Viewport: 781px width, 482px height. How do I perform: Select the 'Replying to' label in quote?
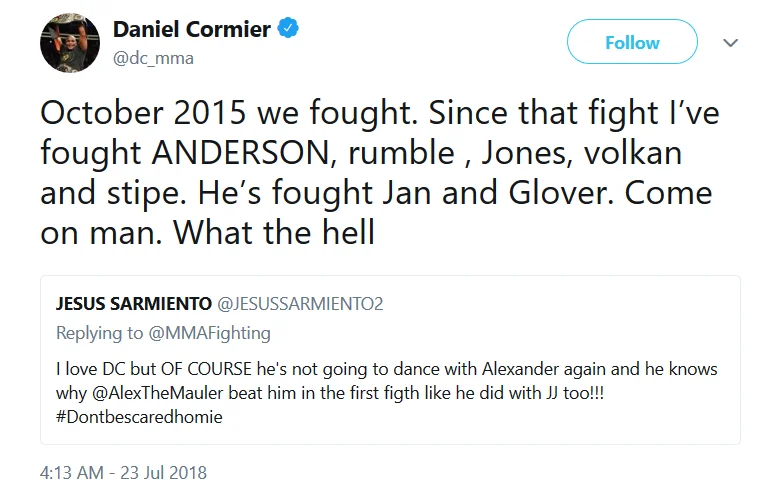97,333
